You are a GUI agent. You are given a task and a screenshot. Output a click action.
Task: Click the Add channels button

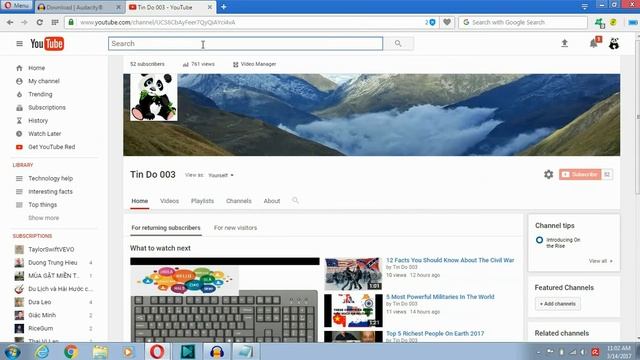coord(558,304)
